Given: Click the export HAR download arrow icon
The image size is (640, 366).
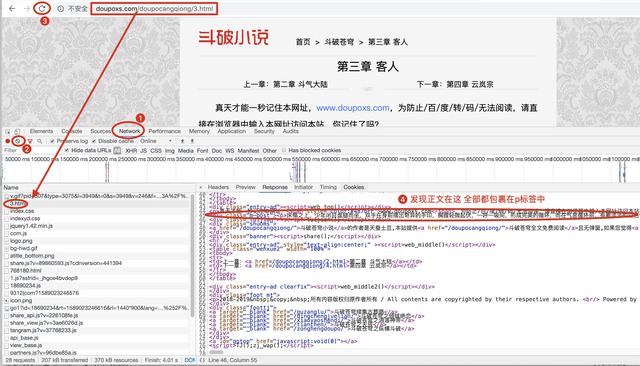Looking at the screenshot, I should 192,141.
